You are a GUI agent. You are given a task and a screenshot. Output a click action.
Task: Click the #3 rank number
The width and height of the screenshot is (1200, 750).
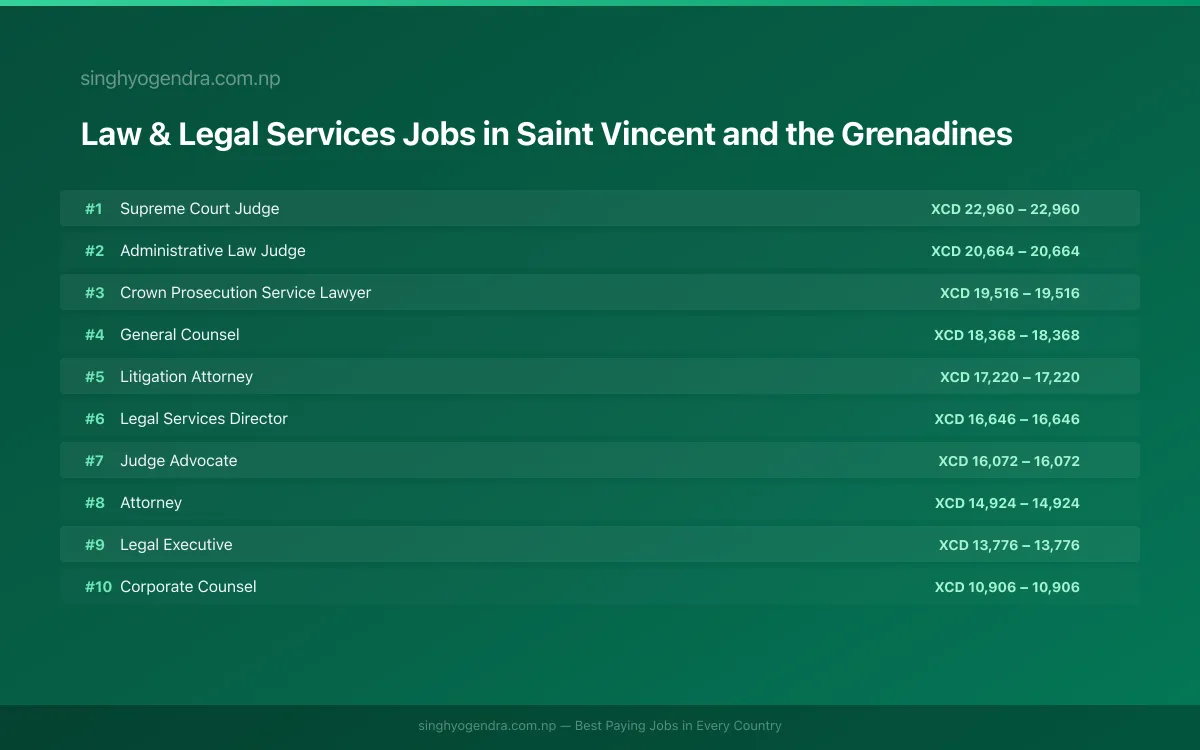94,293
